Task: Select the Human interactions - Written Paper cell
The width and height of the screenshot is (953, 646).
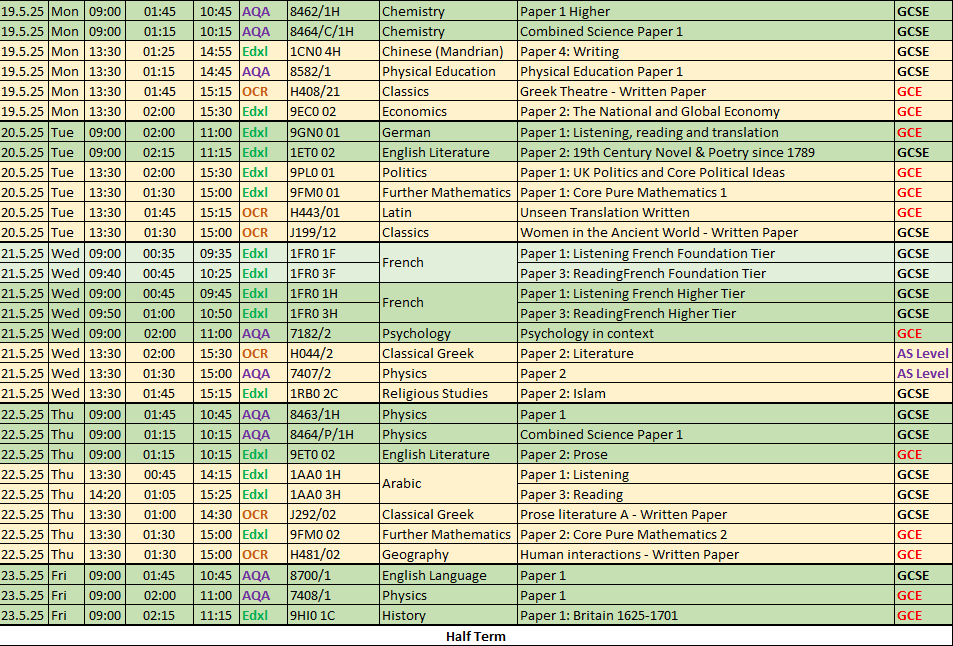Action: click(x=705, y=554)
